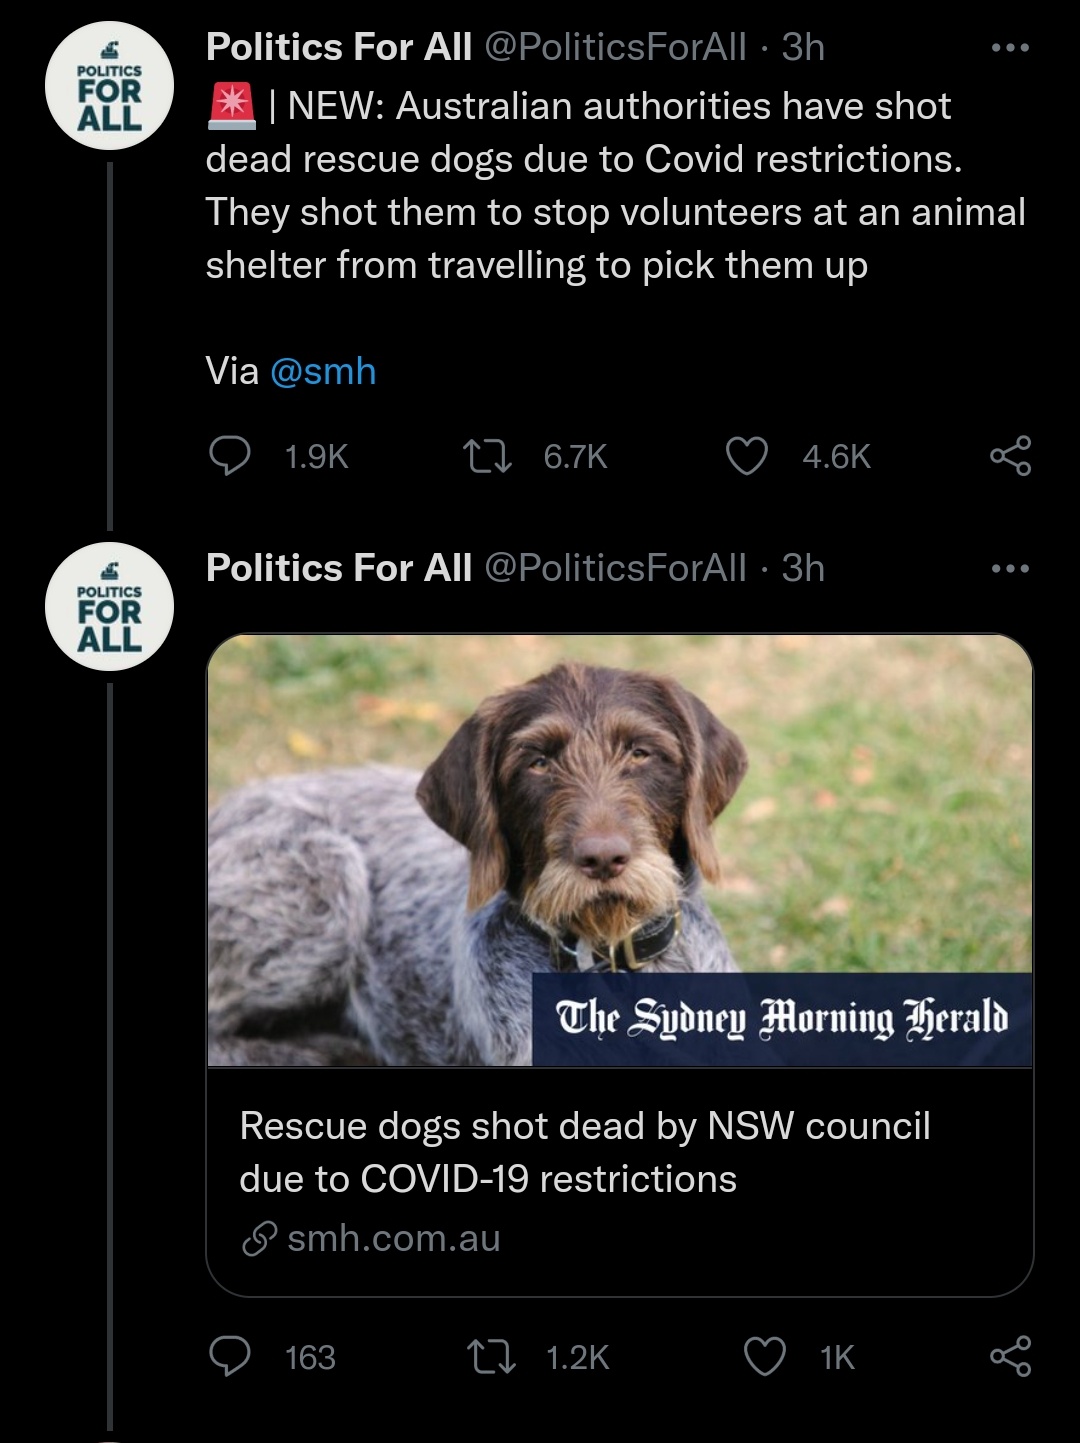The height and width of the screenshot is (1443, 1080).
Task: Open Politics For All profile name on first tweet
Action: pyautogui.click(x=338, y=47)
